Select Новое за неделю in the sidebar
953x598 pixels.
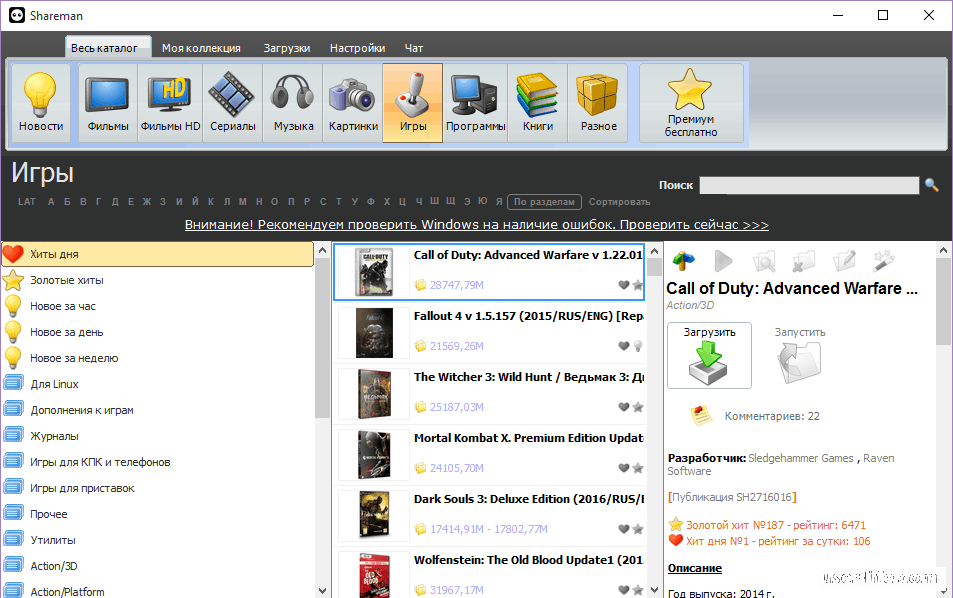pos(157,359)
